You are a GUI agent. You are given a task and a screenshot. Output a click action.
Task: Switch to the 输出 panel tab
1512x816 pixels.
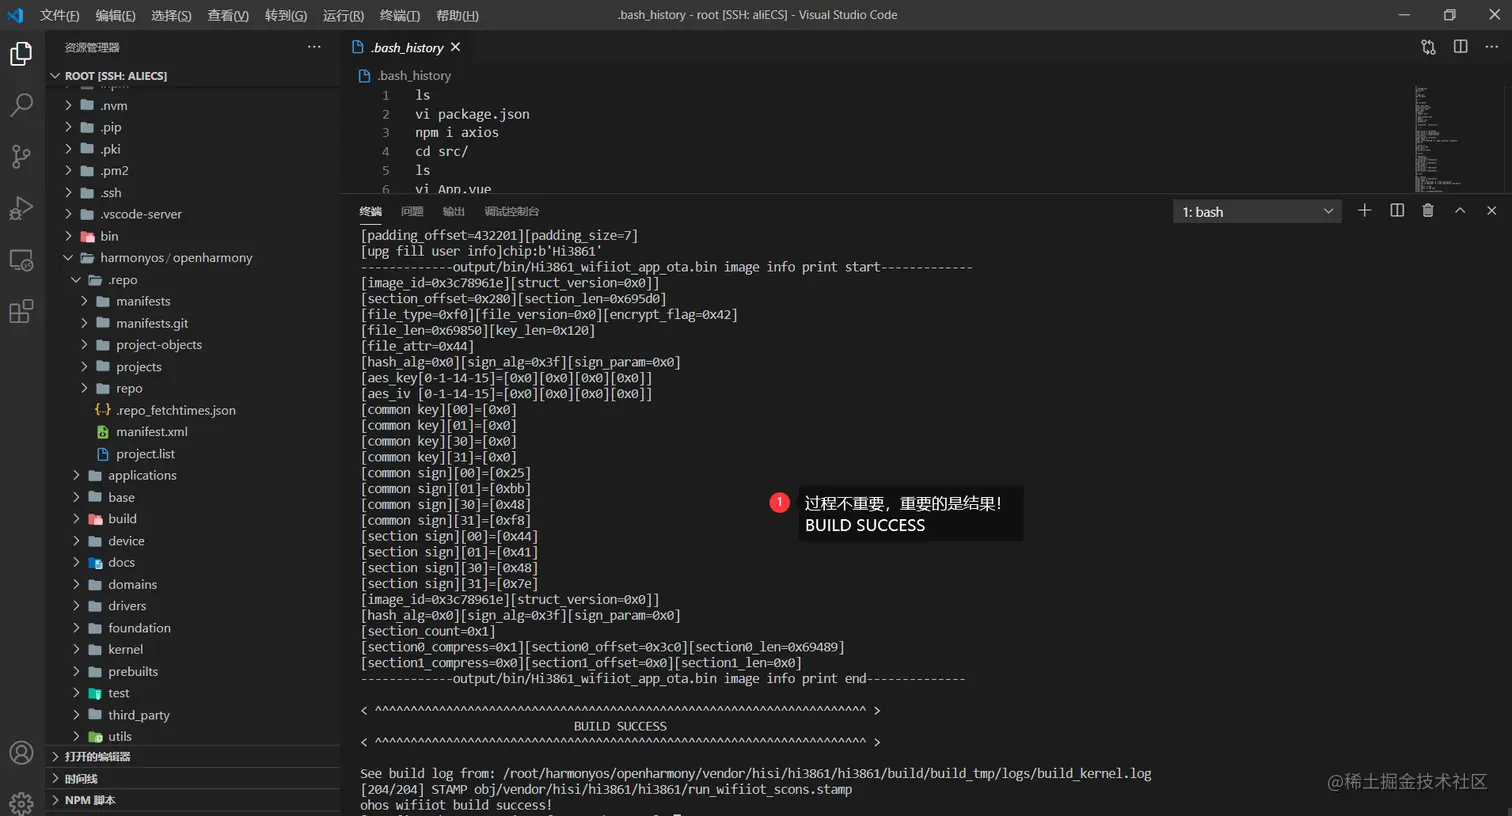(x=454, y=211)
